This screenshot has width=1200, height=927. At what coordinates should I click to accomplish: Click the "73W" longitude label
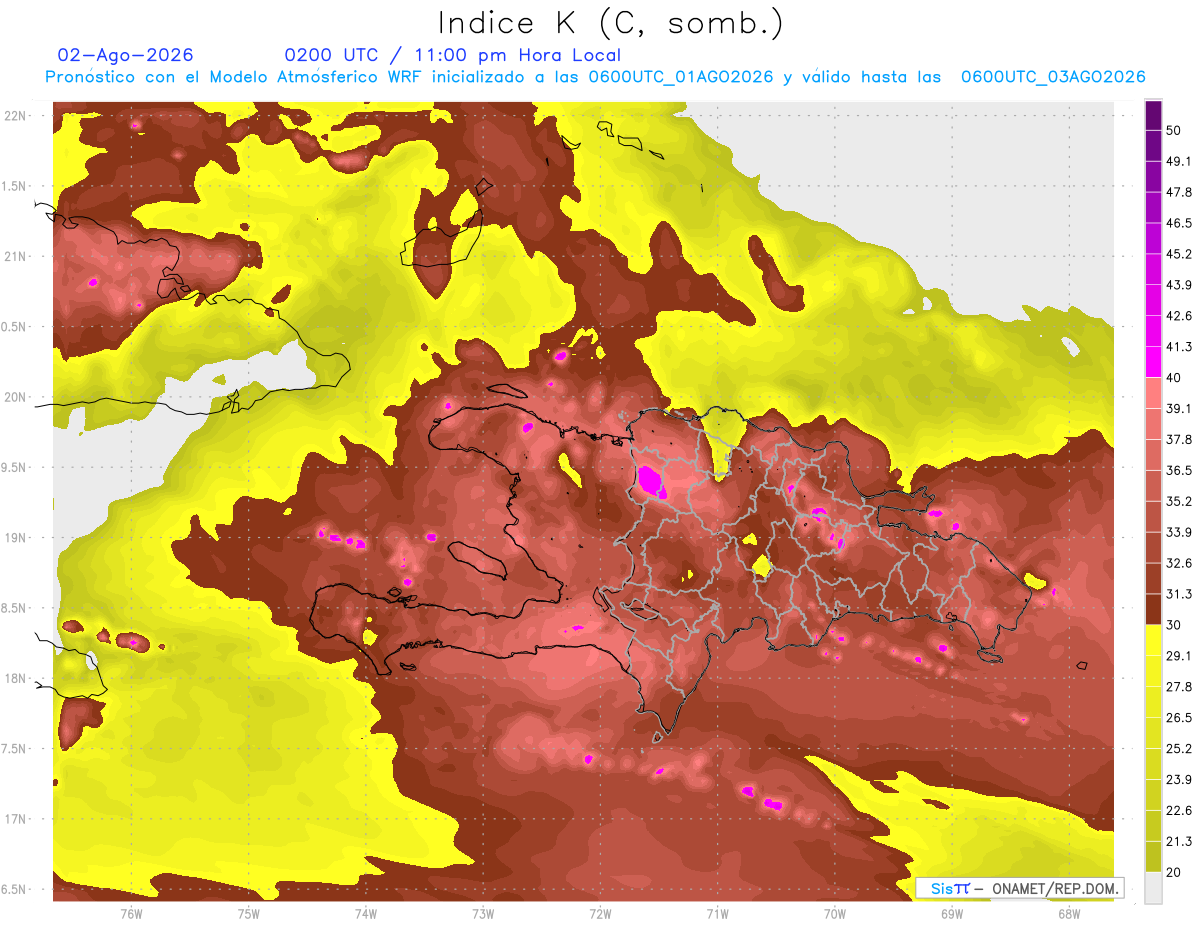point(483,913)
